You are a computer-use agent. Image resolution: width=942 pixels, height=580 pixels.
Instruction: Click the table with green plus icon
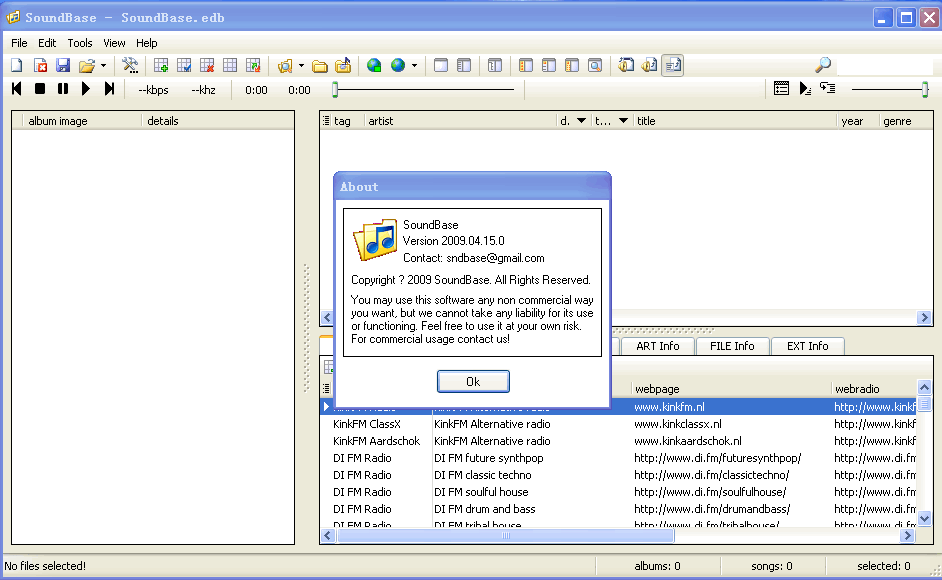coord(161,66)
